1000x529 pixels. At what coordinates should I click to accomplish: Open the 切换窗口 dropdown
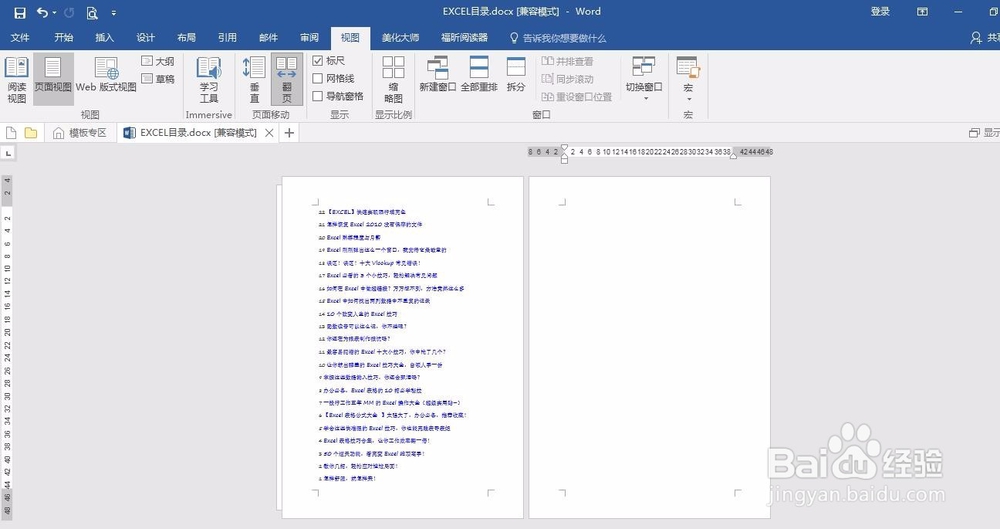pyautogui.click(x=644, y=79)
